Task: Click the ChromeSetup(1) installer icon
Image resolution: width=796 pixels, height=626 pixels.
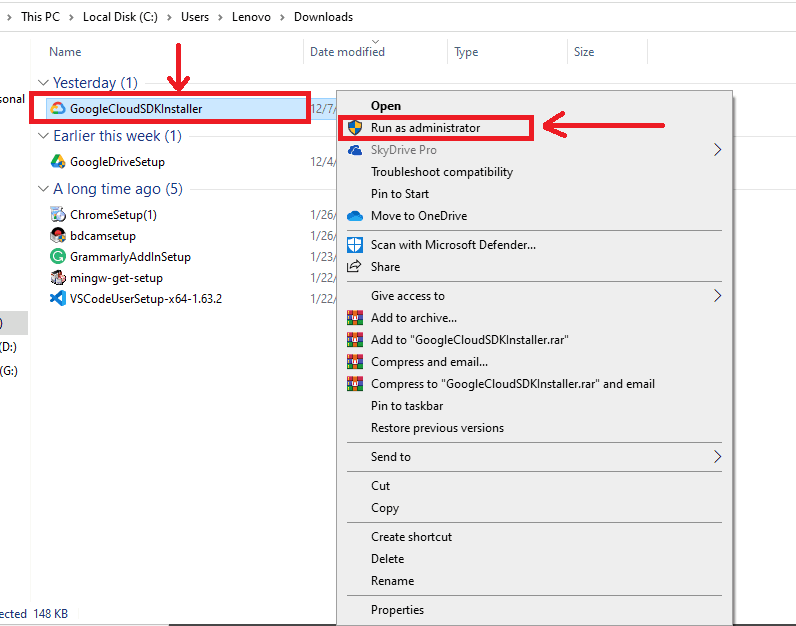Action: (58, 215)
